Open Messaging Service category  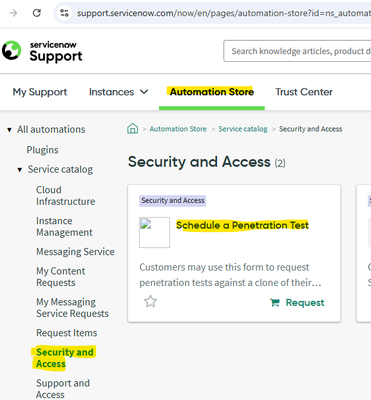click(x=75, y=252)
